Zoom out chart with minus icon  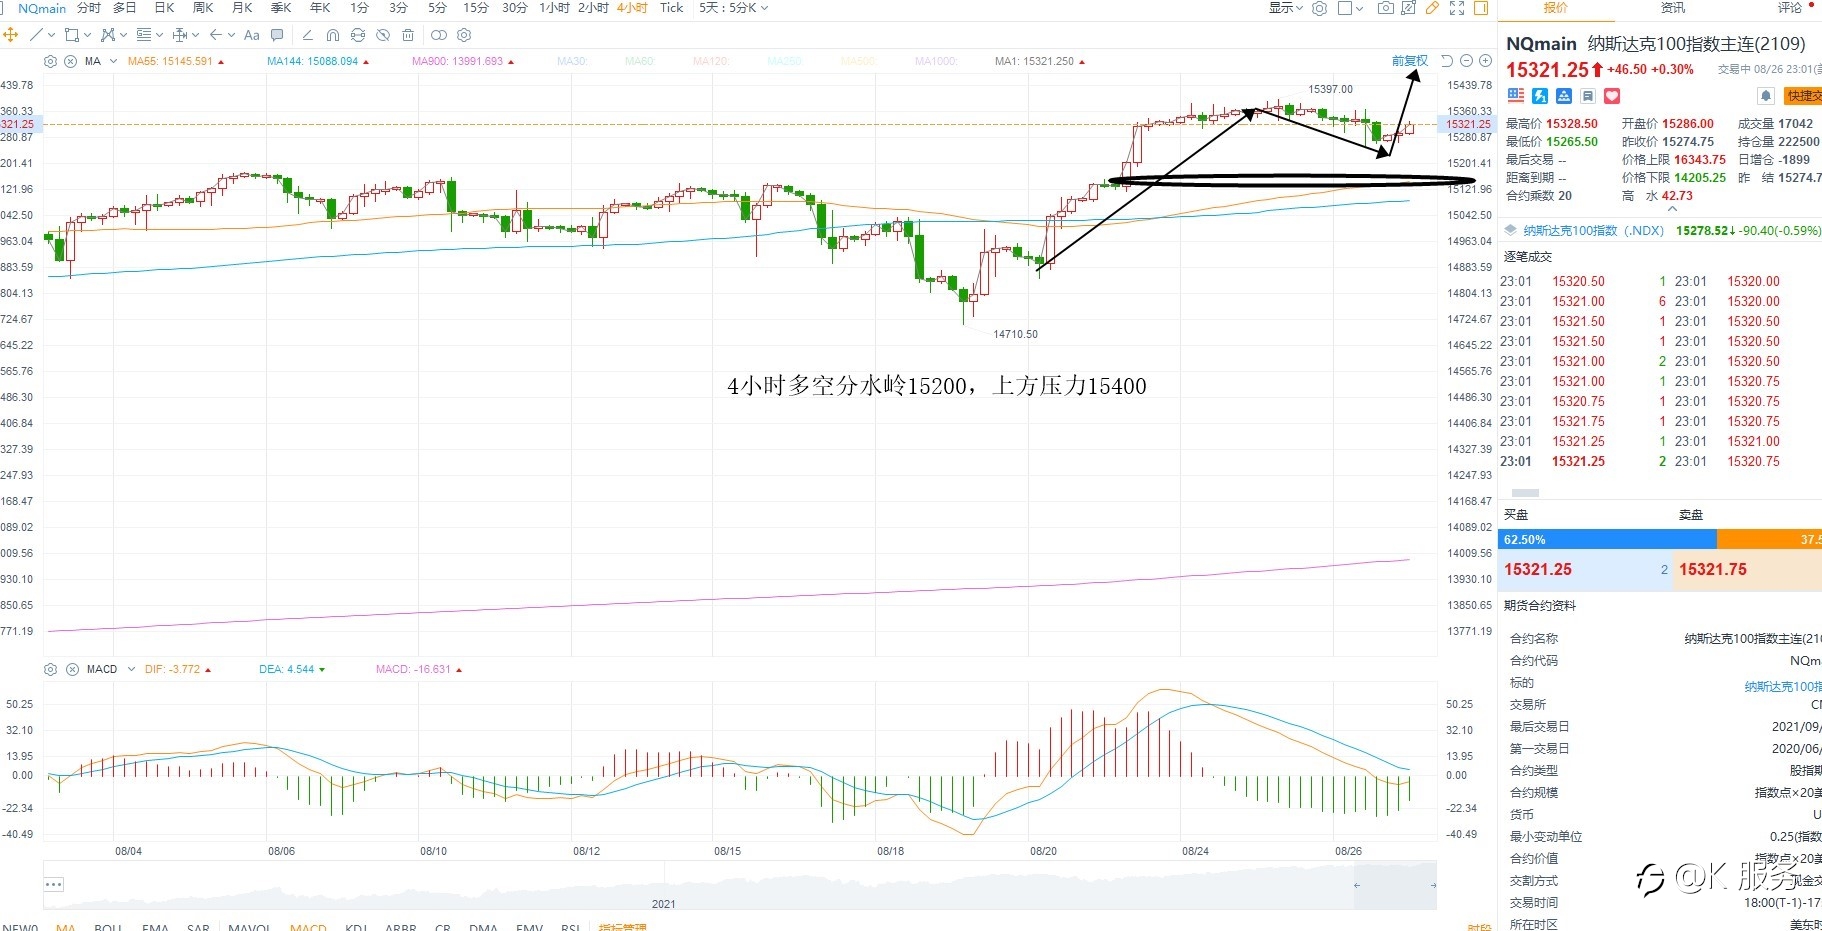click(1466, 61)
